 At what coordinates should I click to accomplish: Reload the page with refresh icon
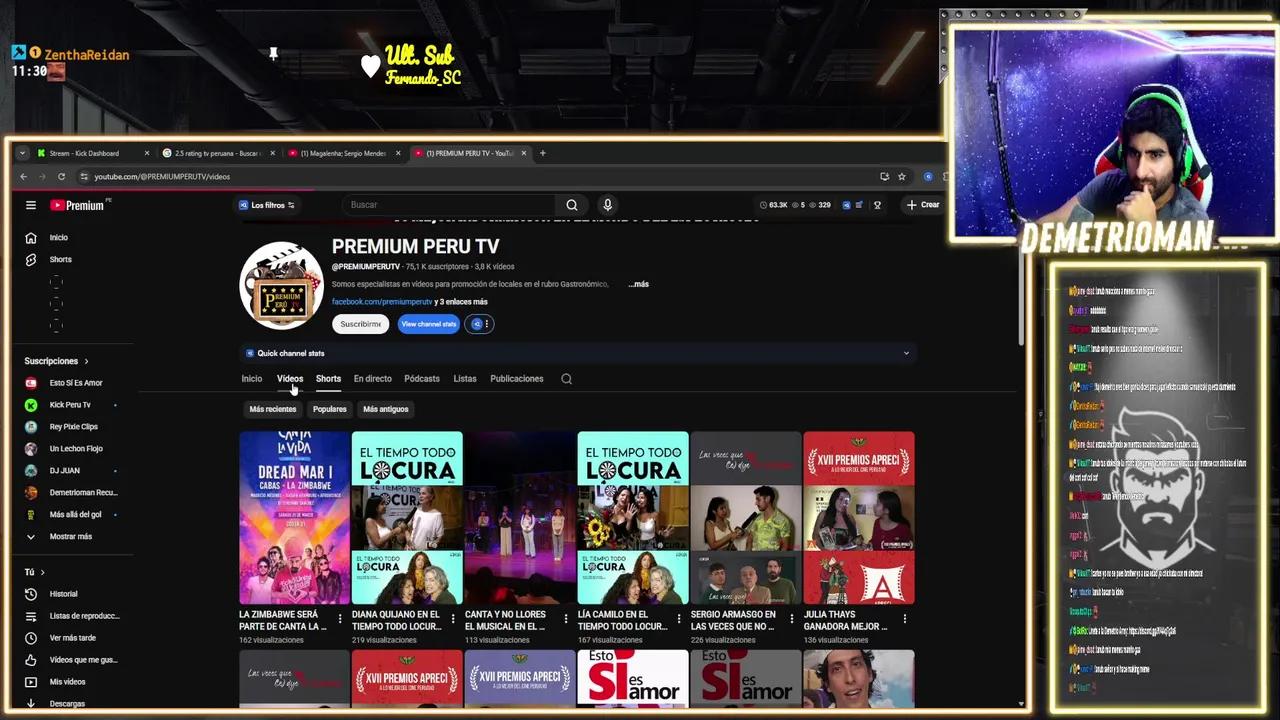[x=61, y=177]
